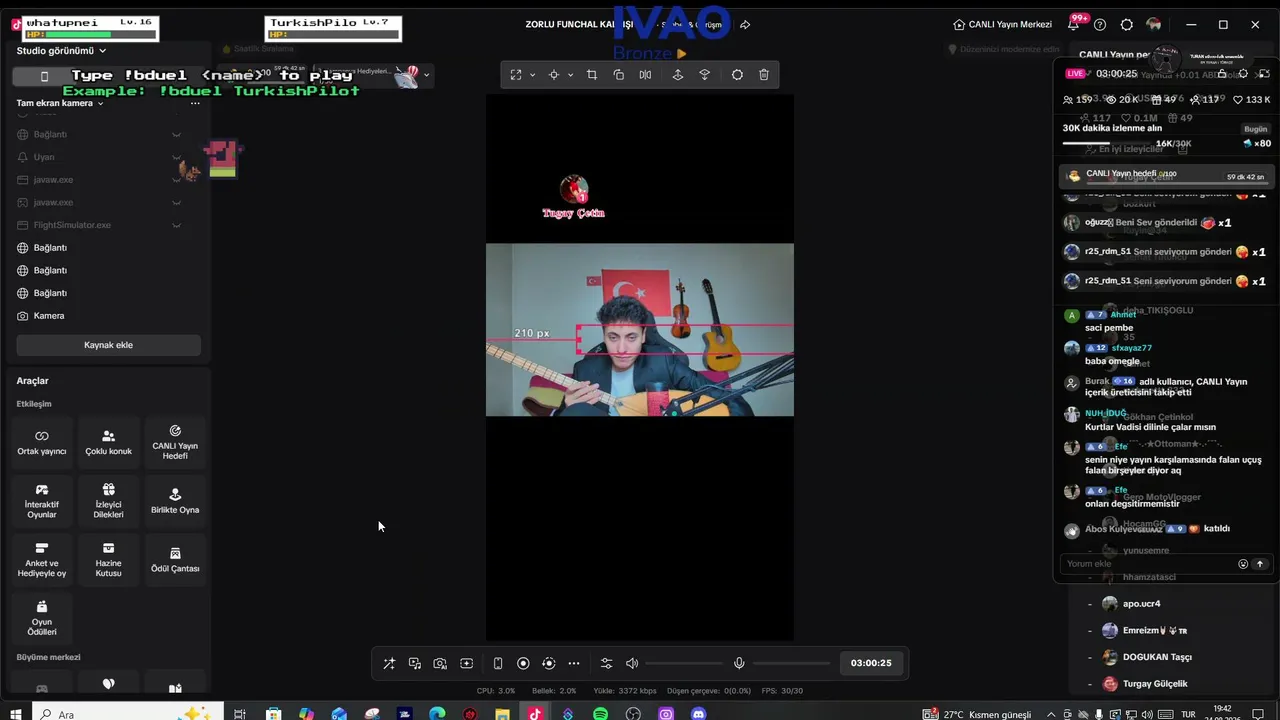The image size is (1280, 720).
Task: Toggle the lock icon in the floating LIVE panel
Action: [x=1222, y=74]
